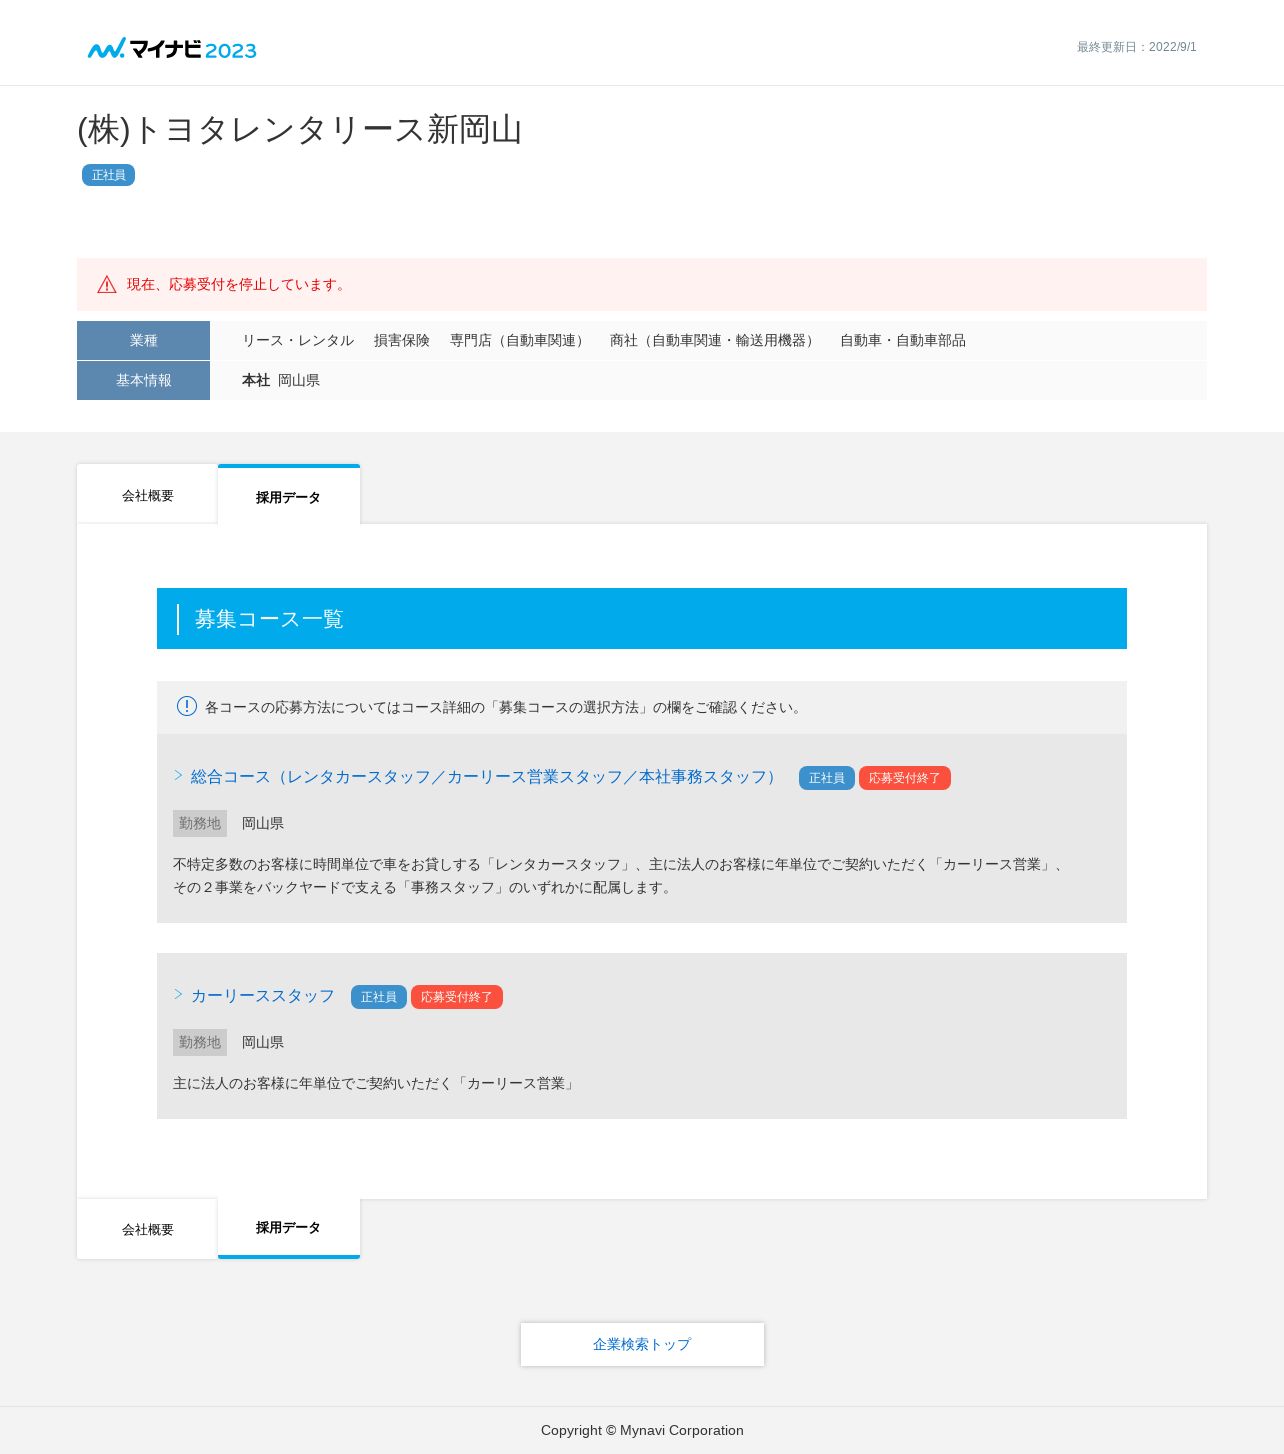Click the 基本情報 header cell

pos(143,380)
